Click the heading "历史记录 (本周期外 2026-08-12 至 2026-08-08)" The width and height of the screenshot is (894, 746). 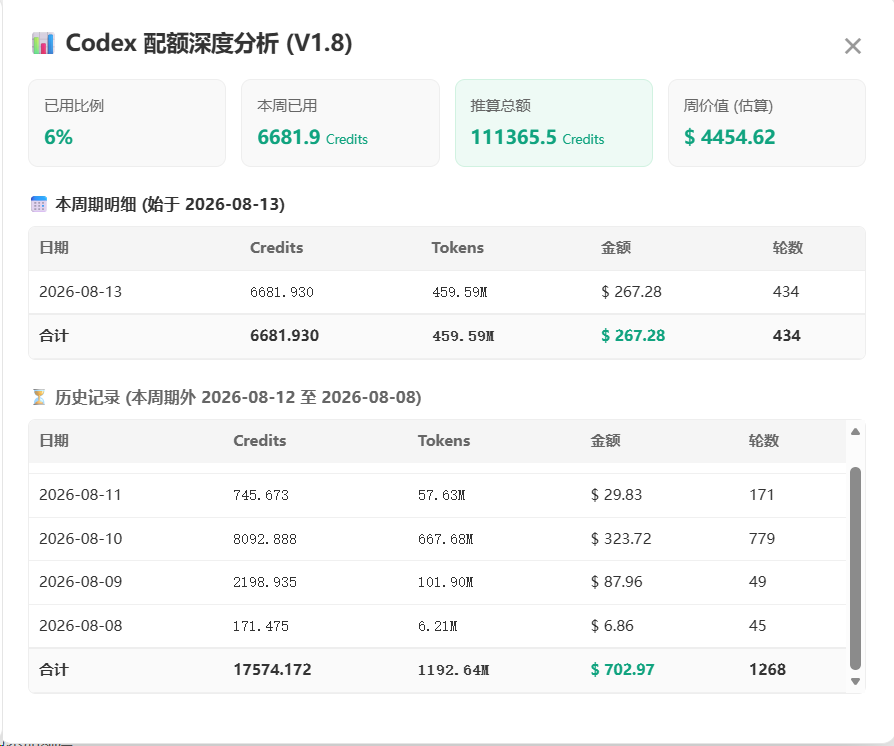pos(238,397)
